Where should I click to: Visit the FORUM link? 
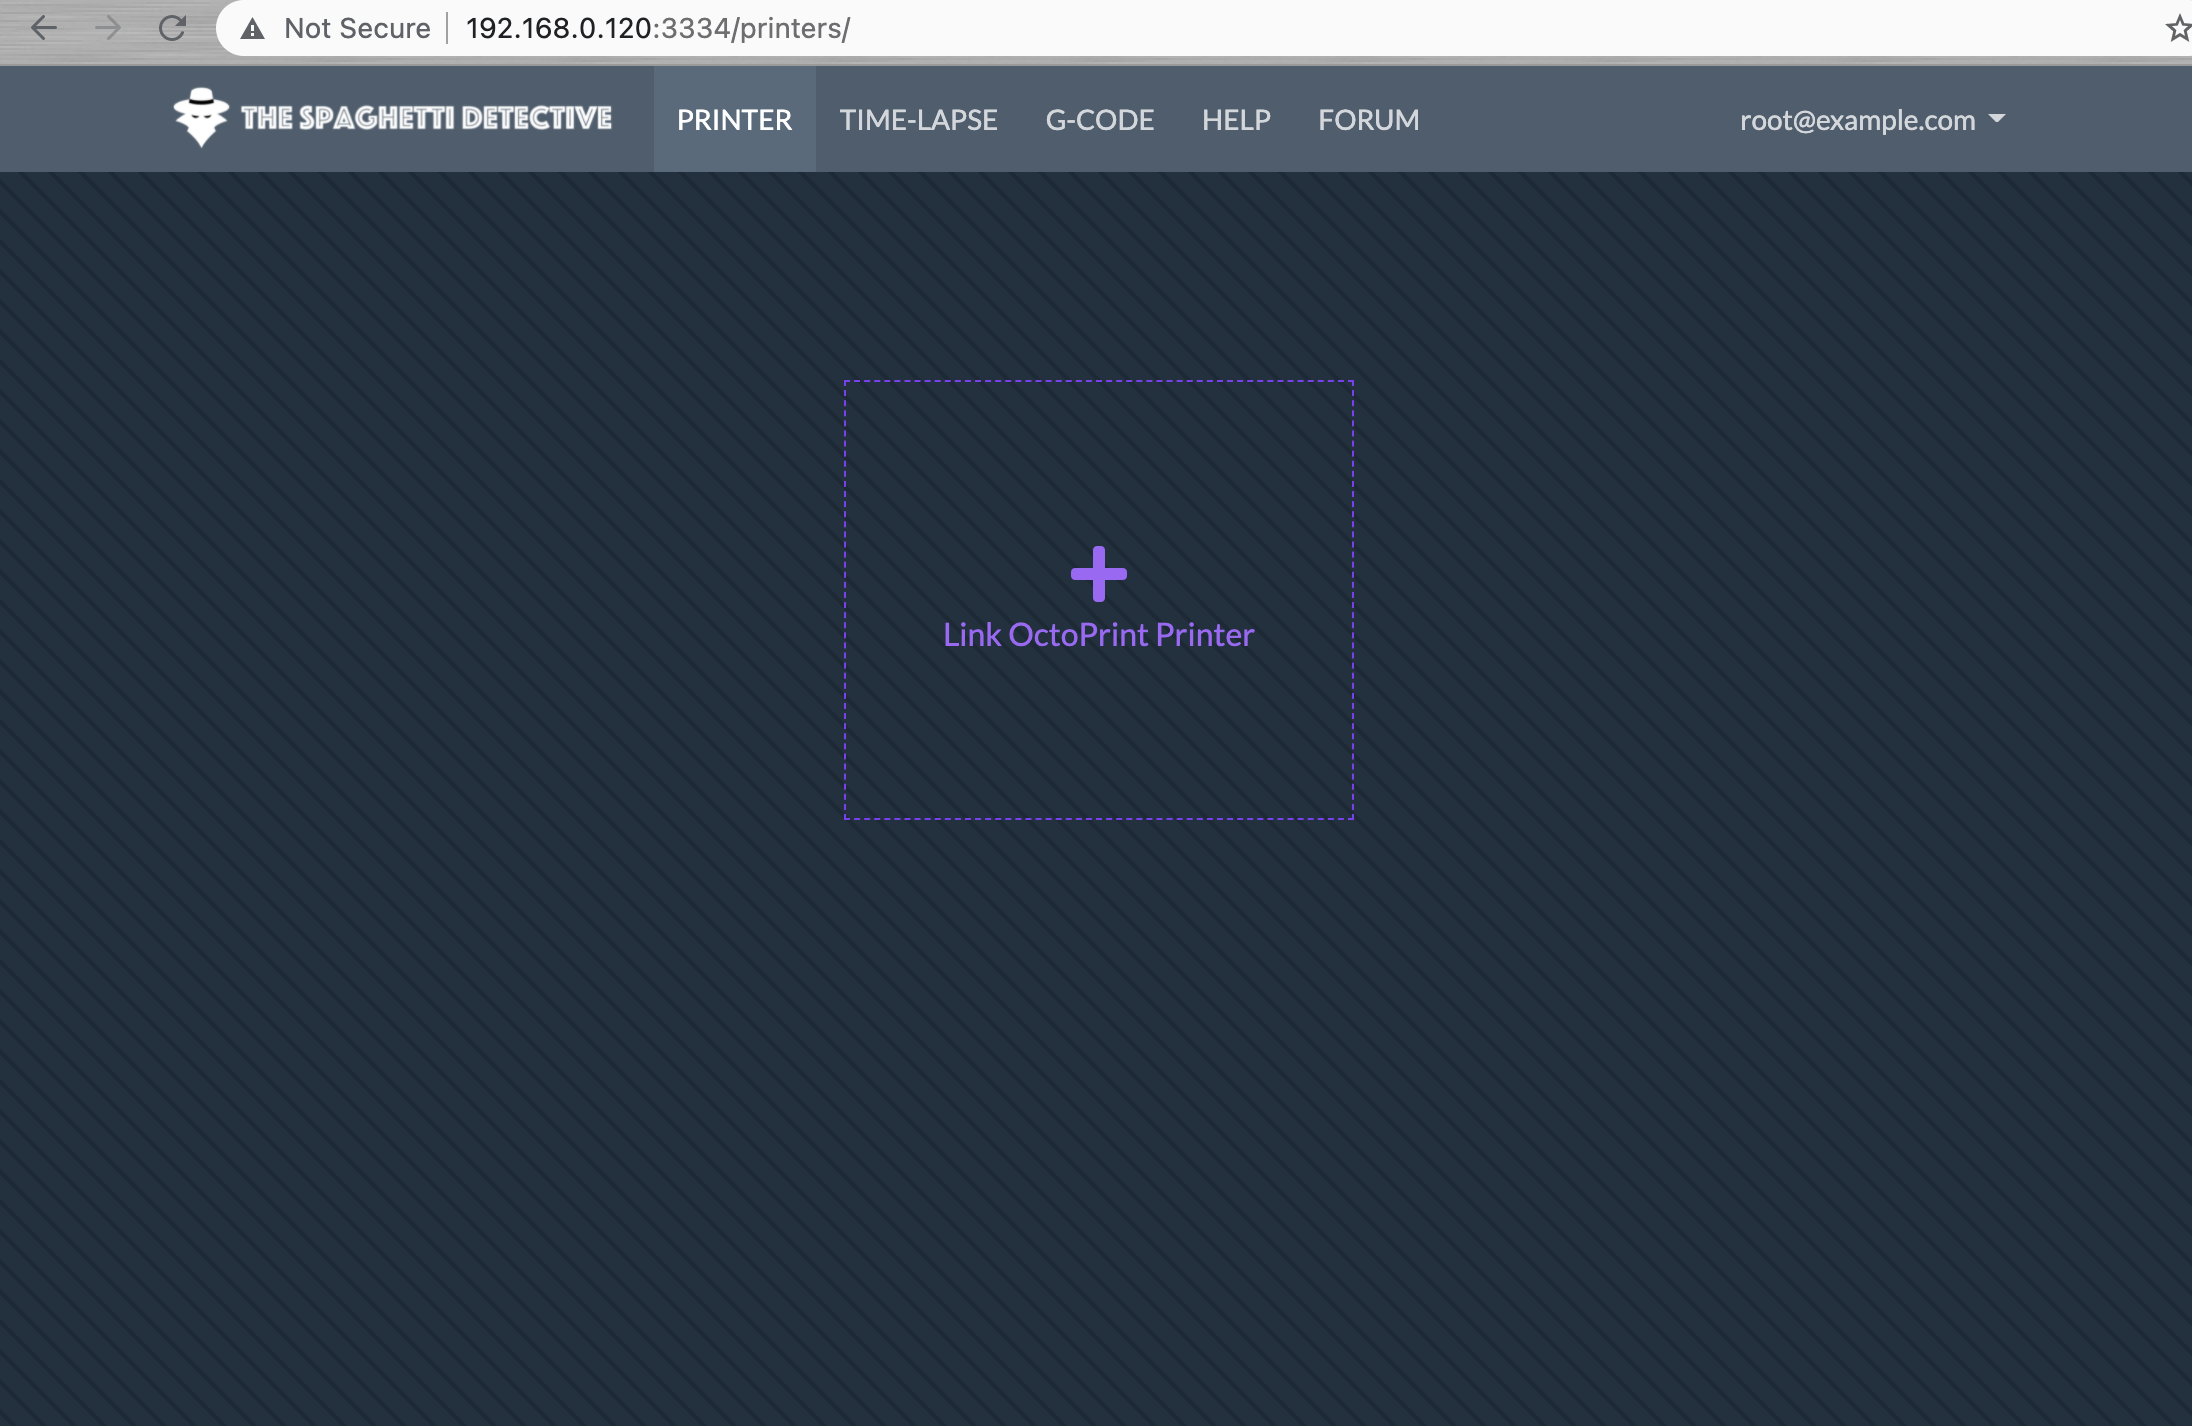1368,120
